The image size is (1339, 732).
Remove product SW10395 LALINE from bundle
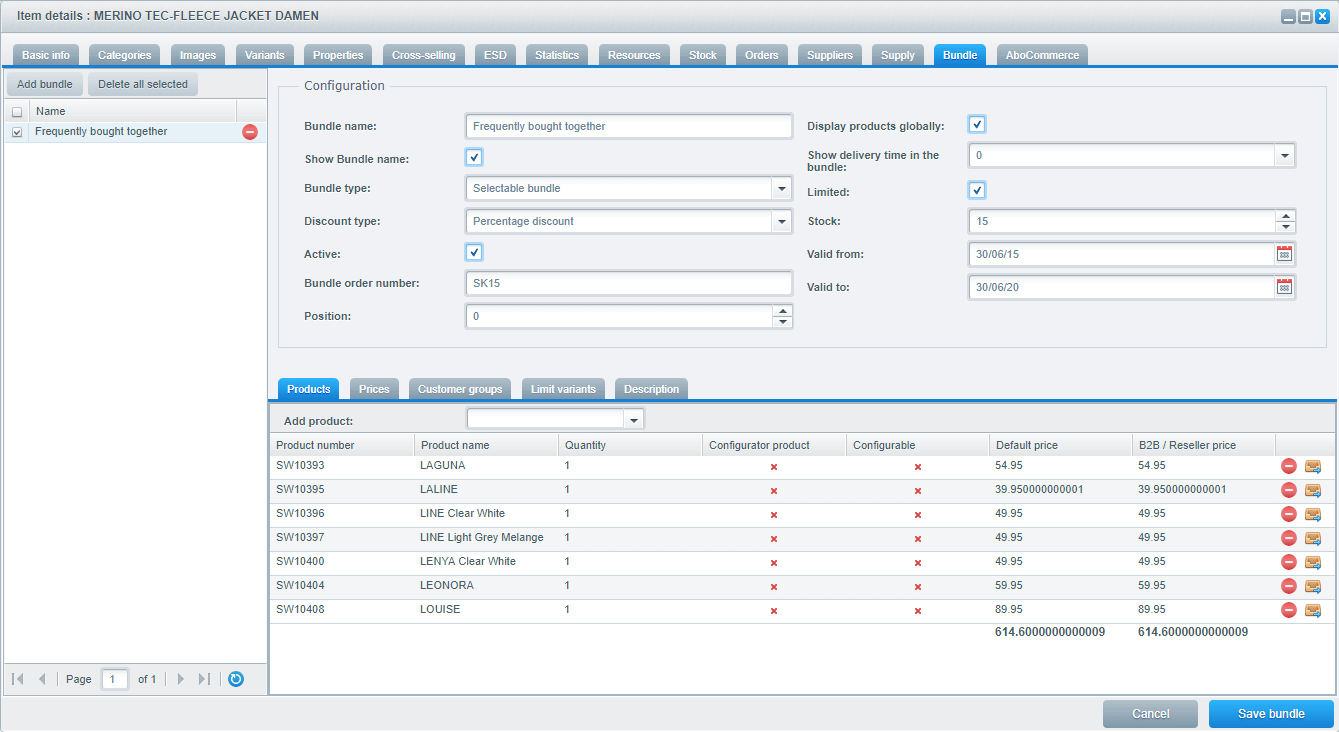[x=1289, y=490]
